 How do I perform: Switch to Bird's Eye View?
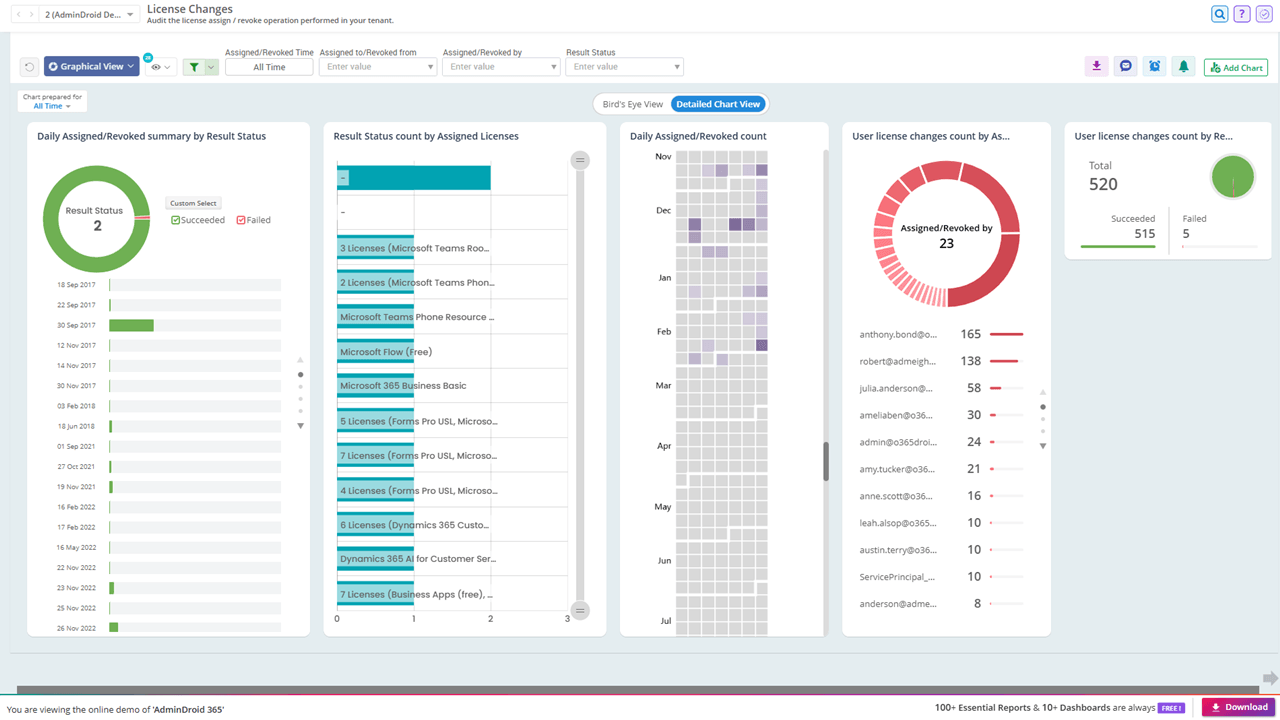click(x=632, y=104)
